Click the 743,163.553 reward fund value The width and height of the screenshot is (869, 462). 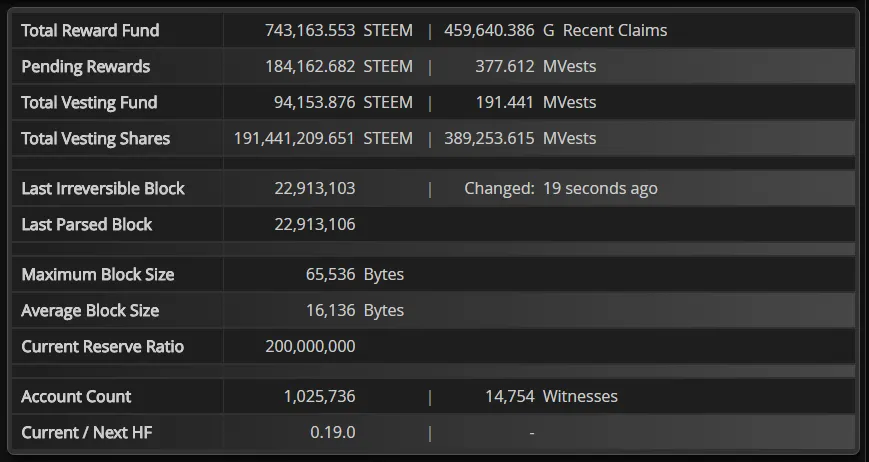(310, 30)
